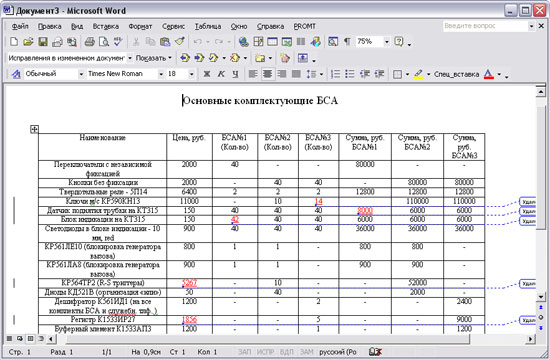Save the document with the floppy icon

pos(43,42)
